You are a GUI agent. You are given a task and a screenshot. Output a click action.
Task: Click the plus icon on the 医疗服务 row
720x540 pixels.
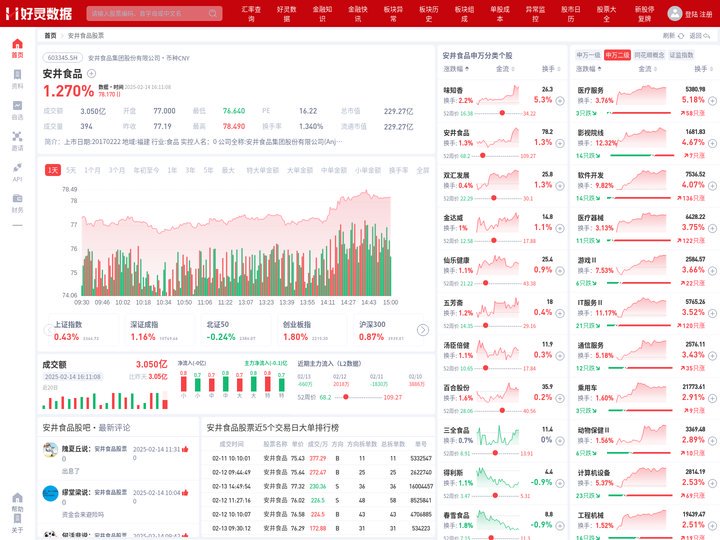coord(712,101)
